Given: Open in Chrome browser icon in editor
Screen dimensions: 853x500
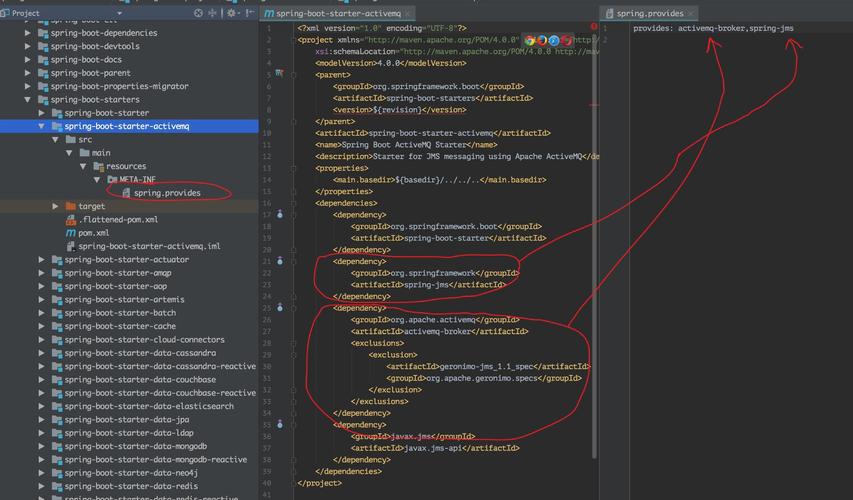Looking at the screenshot, I should 529,40.
